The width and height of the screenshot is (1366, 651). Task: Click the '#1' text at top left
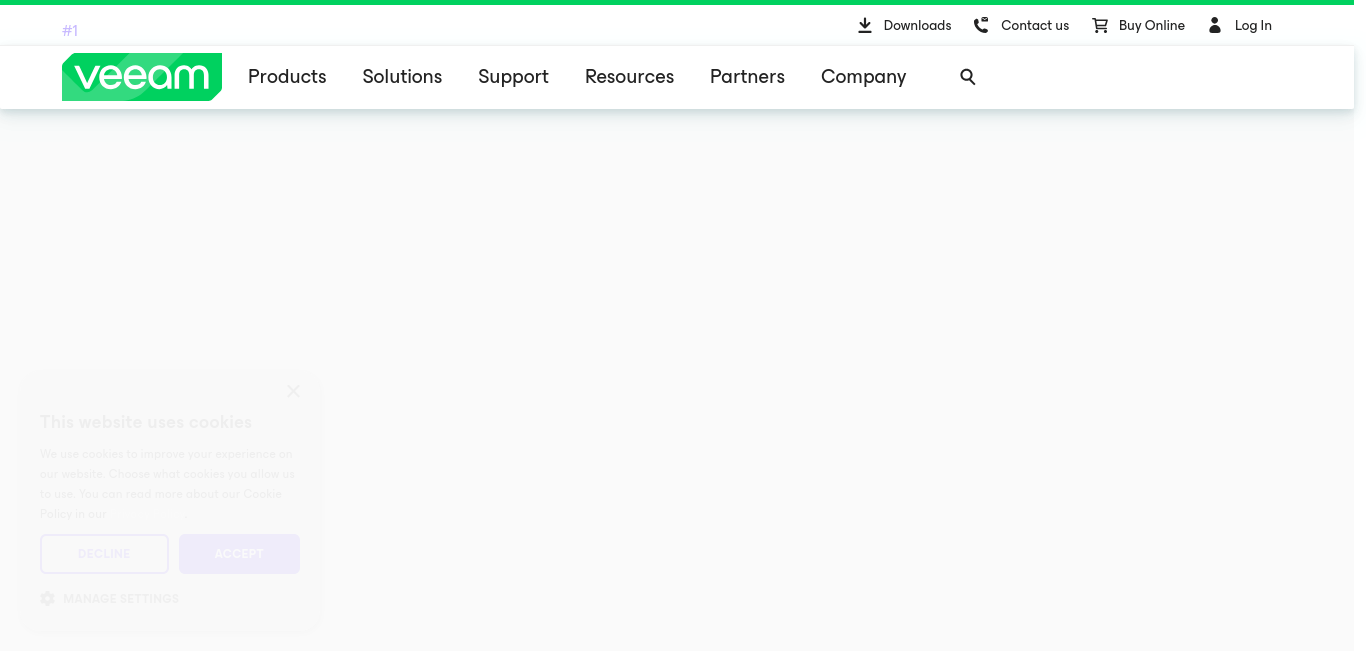tap(70, 31)
